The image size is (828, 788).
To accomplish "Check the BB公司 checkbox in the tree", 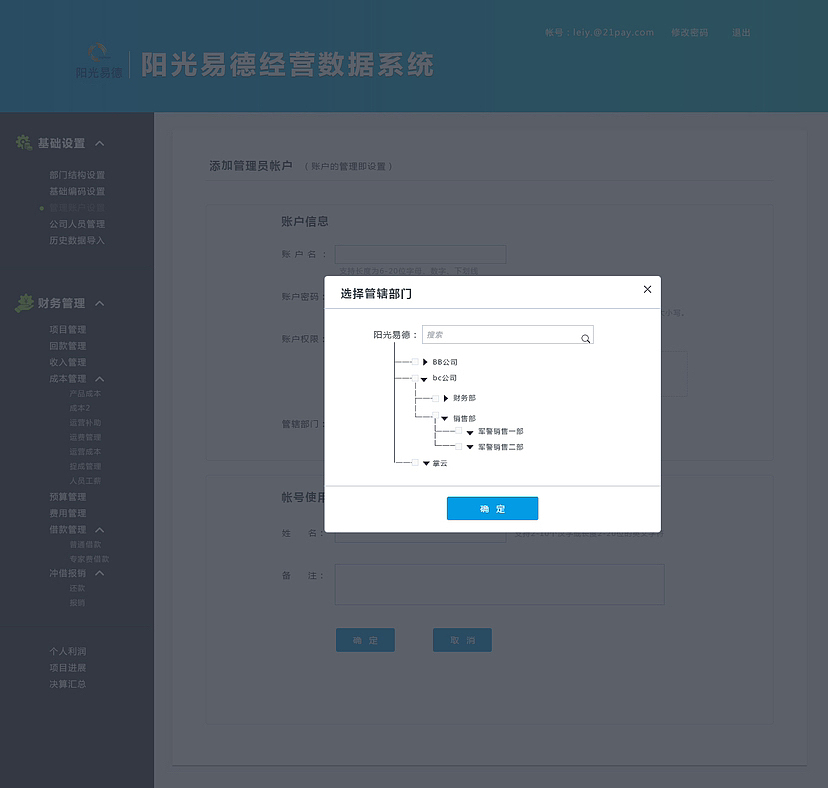I will [x=414, y=361].
